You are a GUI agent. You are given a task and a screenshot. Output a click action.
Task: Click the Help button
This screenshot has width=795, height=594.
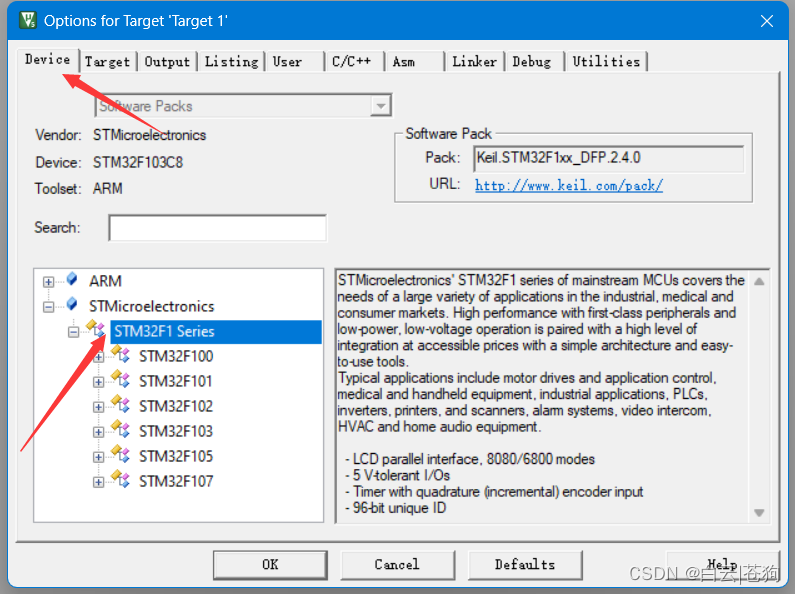pyautogui.click(x=722, y=565)
